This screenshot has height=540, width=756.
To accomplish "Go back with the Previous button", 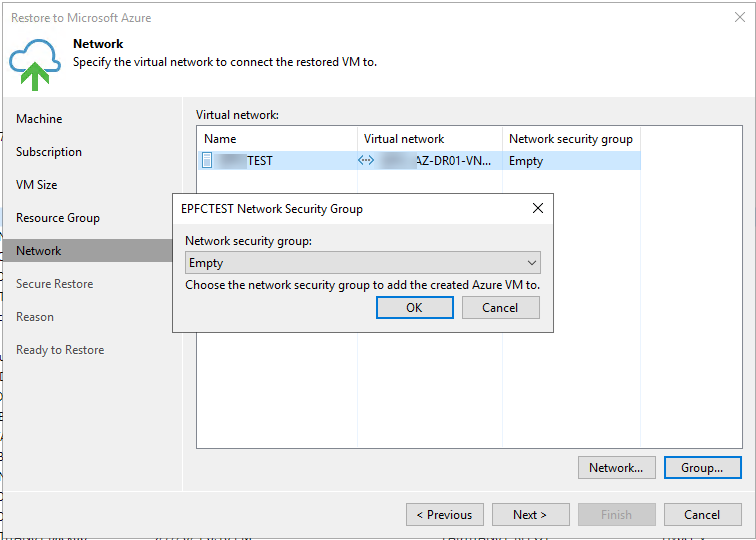I will click(x=445, y=515).
